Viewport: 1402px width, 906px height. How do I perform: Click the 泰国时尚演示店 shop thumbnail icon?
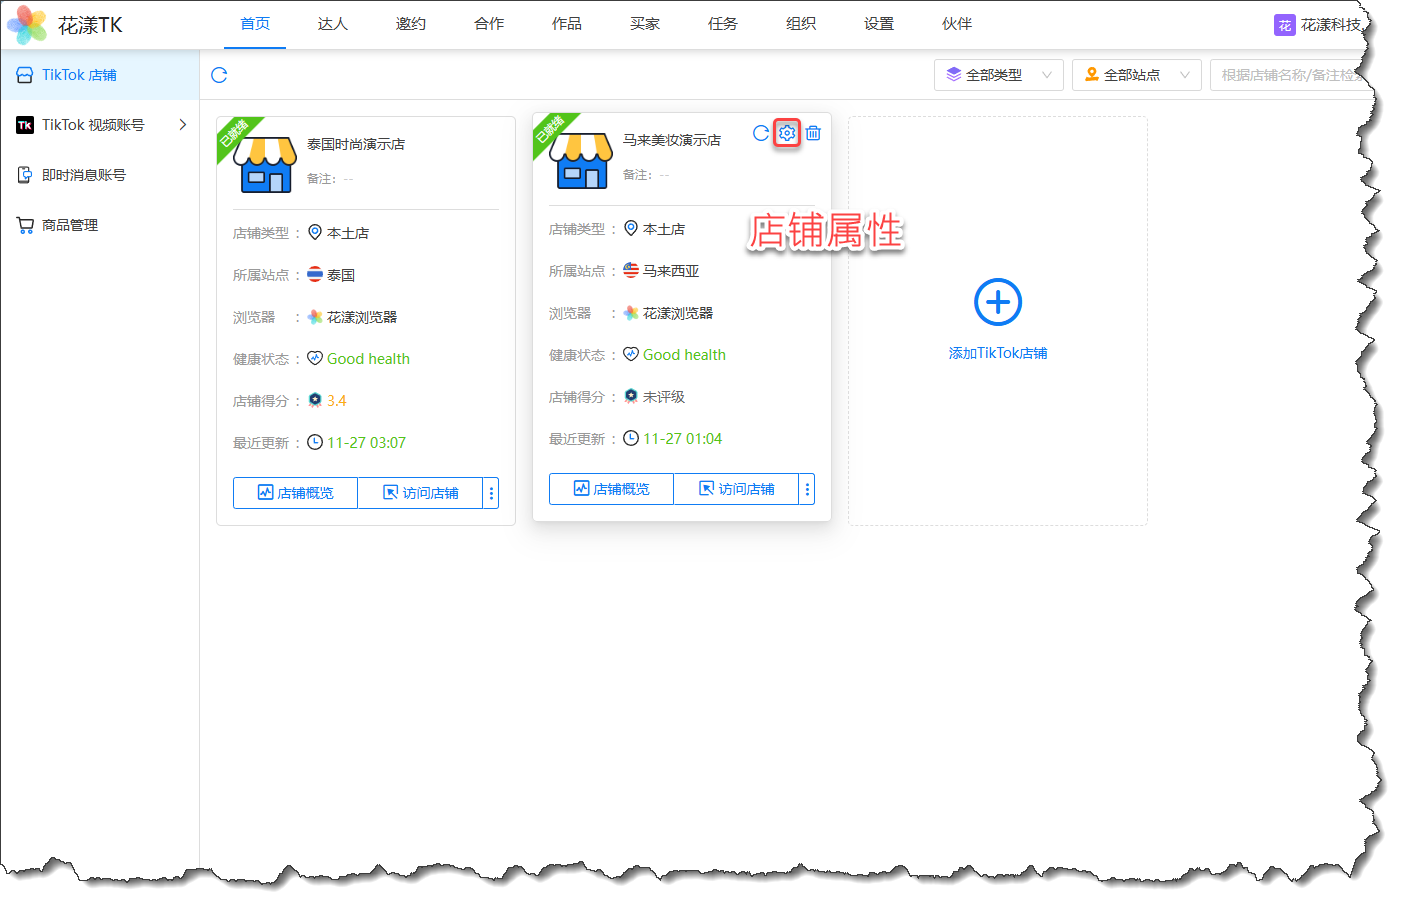tap(265, 165)
